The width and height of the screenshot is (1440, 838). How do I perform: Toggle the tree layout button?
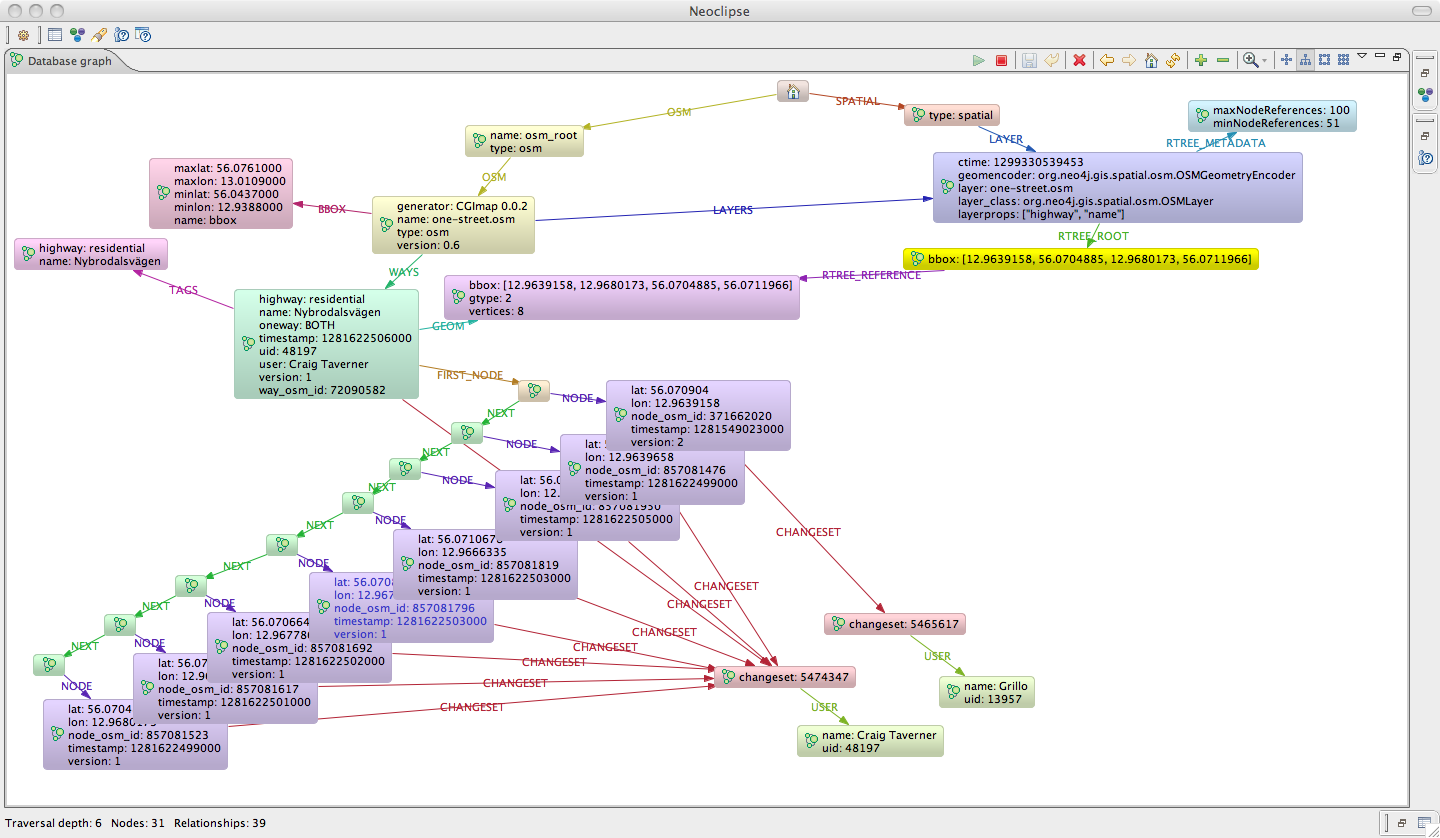1305,61
